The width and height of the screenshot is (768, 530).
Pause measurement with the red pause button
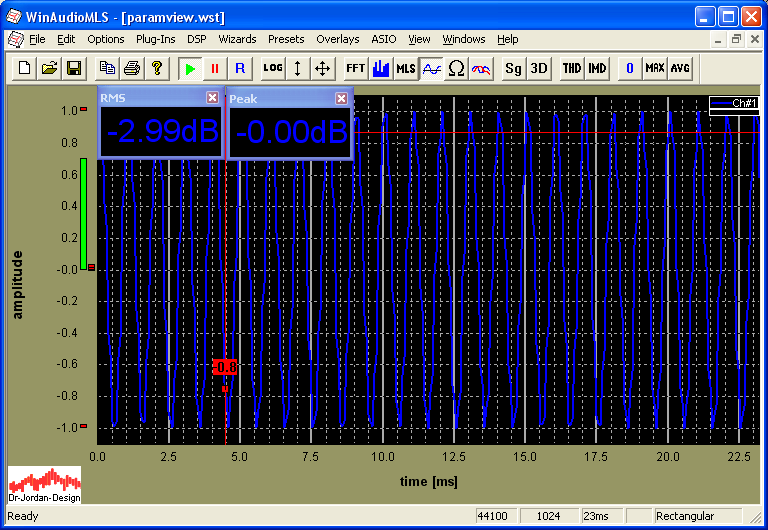(214, 68)
